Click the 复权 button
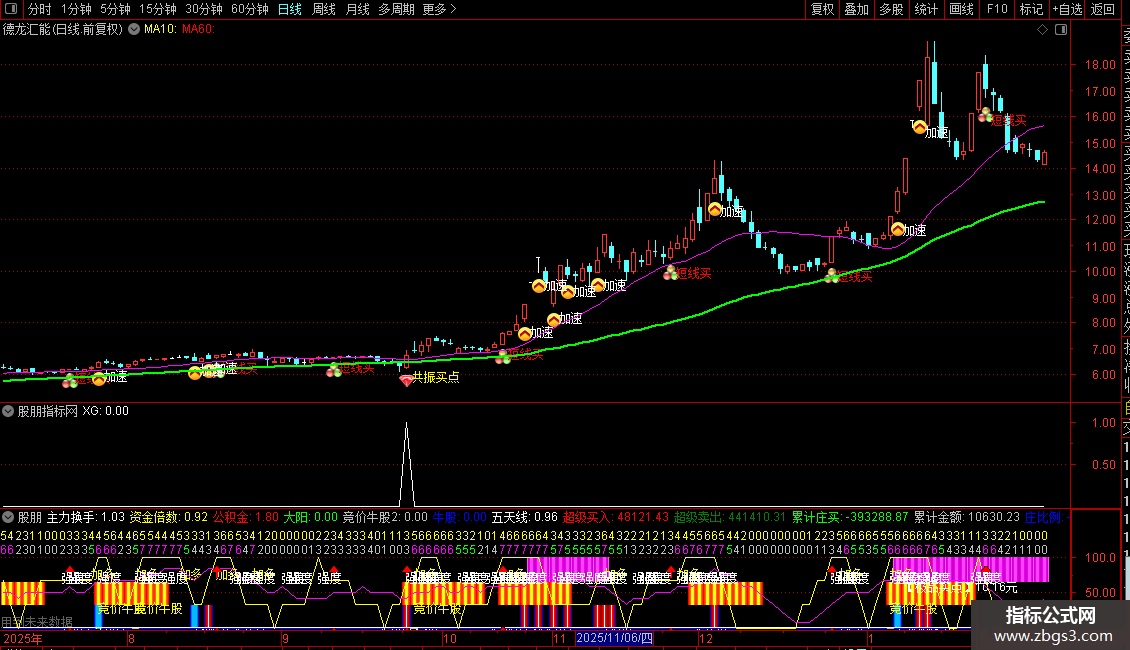 [x=822, y=9]
